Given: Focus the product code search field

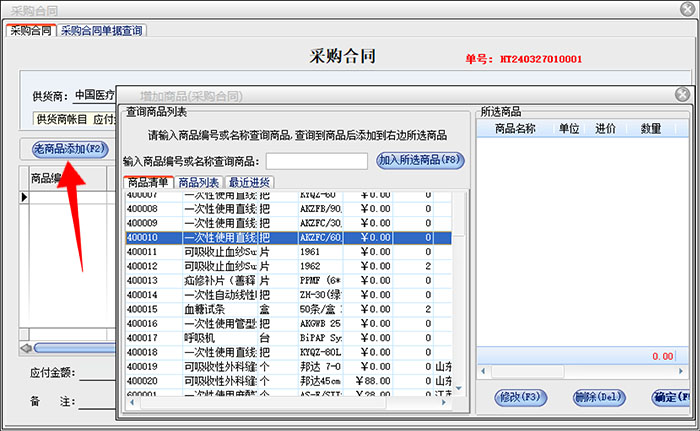Looking at the screenshot, I should tap(317, 161).
